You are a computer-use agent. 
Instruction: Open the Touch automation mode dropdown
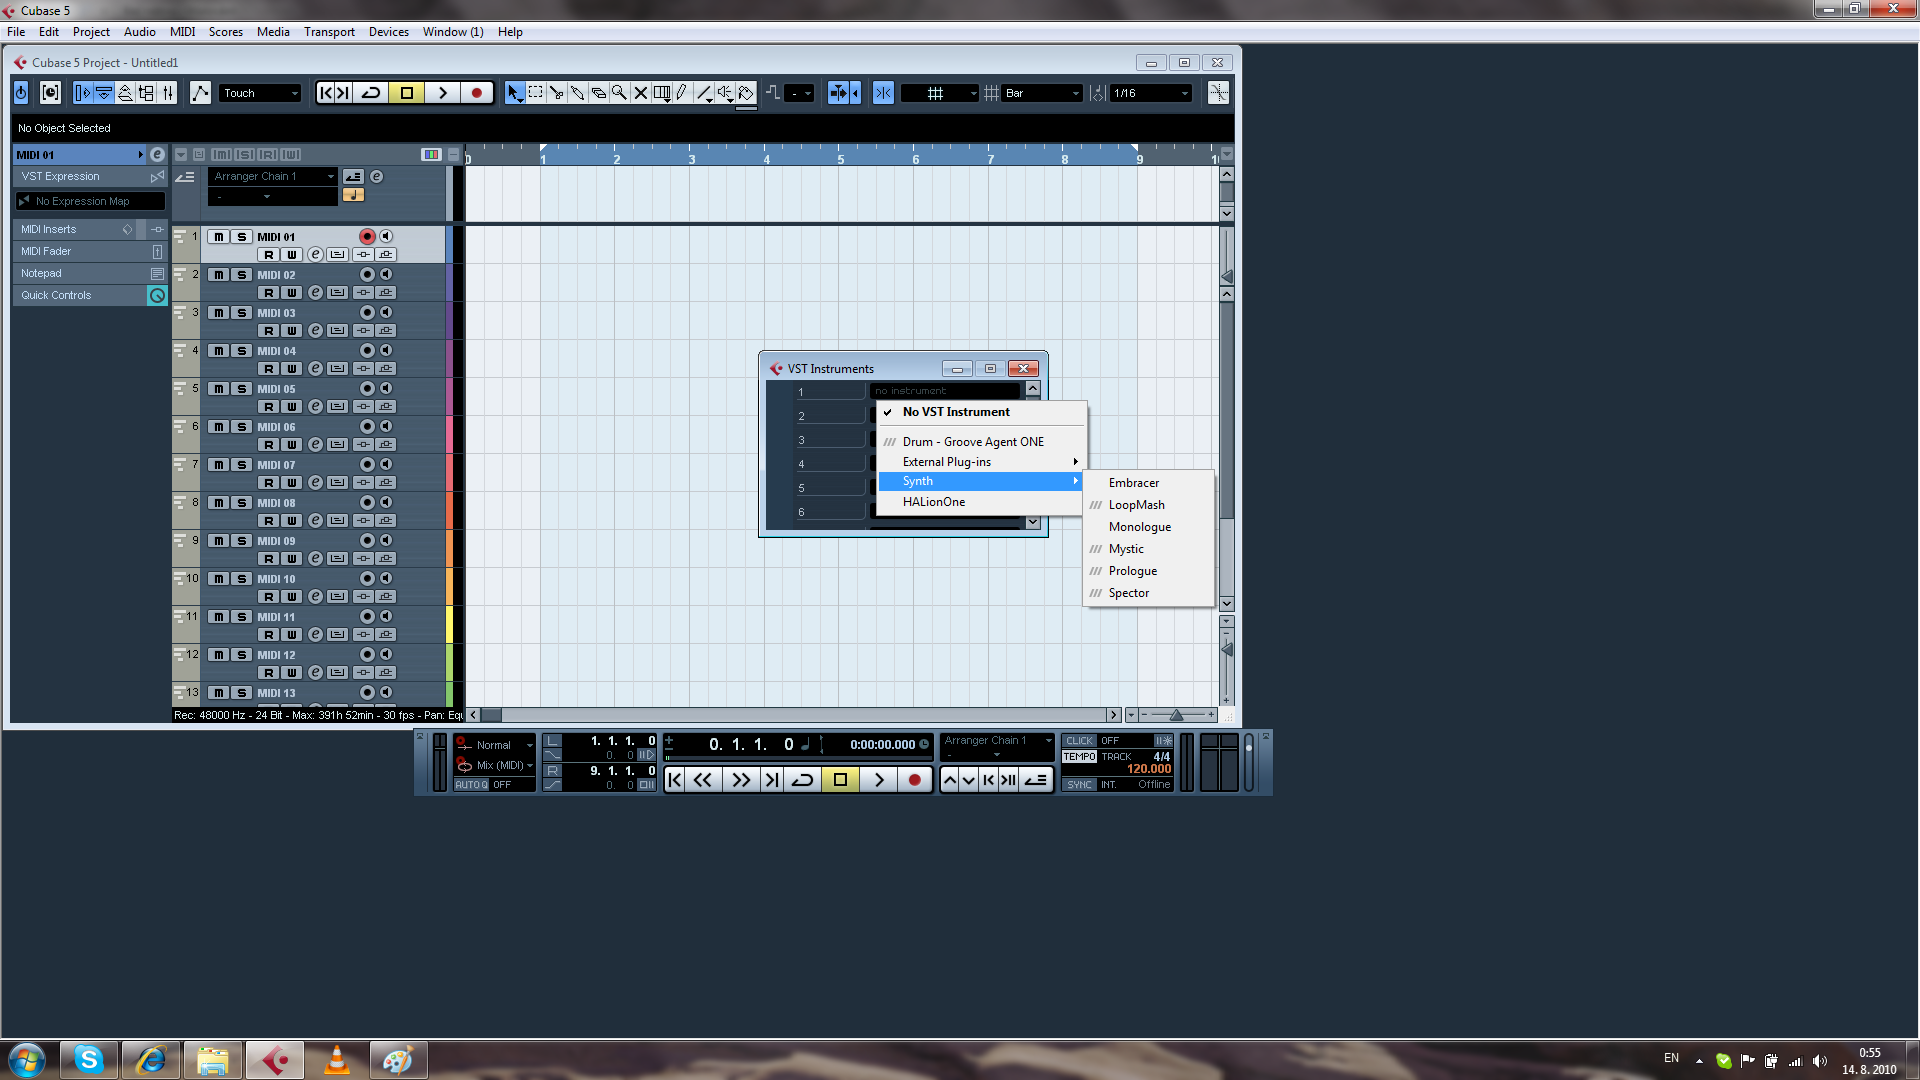(260, 93)
